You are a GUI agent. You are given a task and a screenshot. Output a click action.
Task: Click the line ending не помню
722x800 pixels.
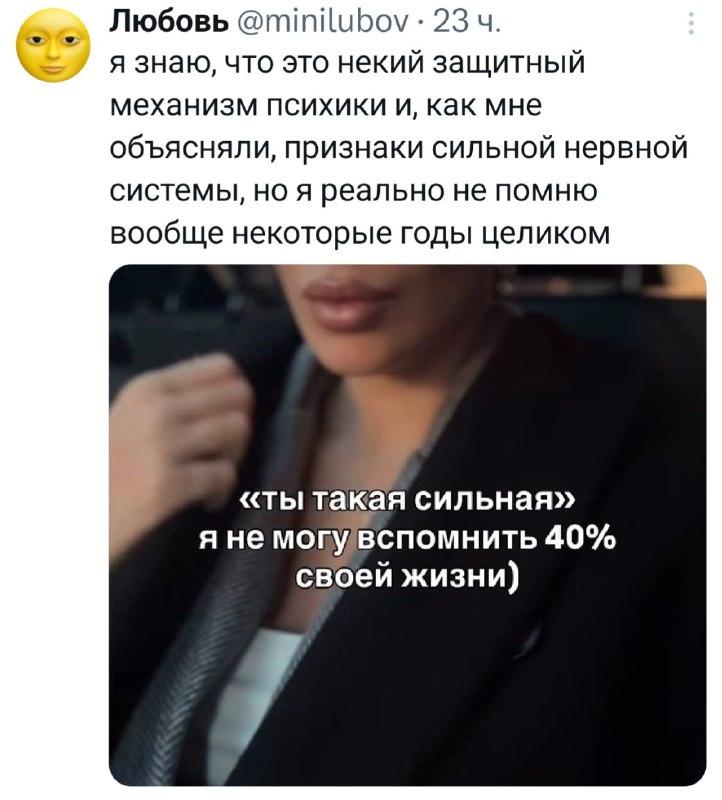(x=354, y=191)
